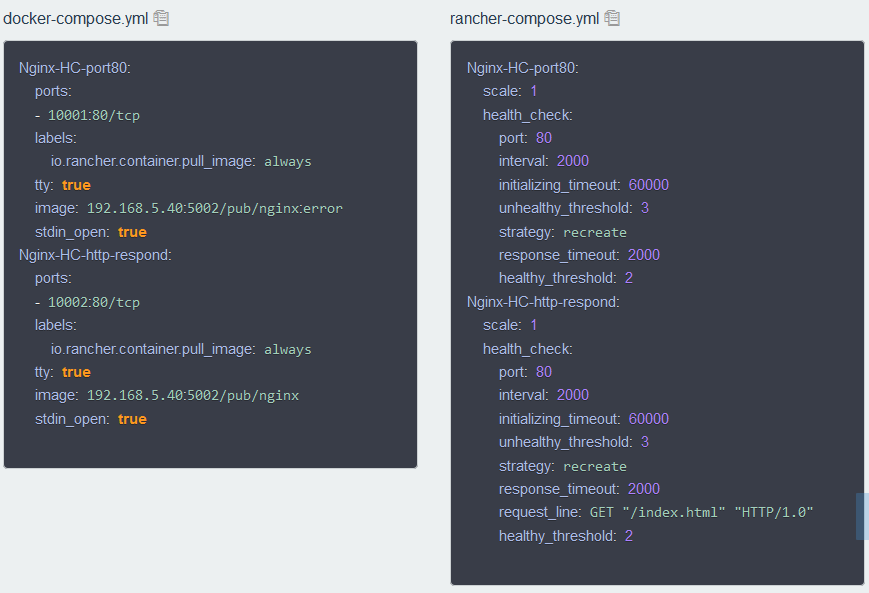This screenshot has height=593, width=869.
Task: Click the last 'stdin_open: true' line
Action: [90, 419]
